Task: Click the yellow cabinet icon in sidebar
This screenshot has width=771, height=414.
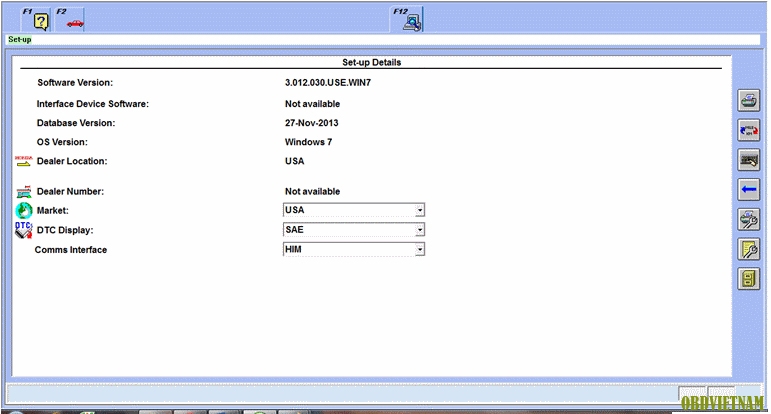Action: [748, 279]
